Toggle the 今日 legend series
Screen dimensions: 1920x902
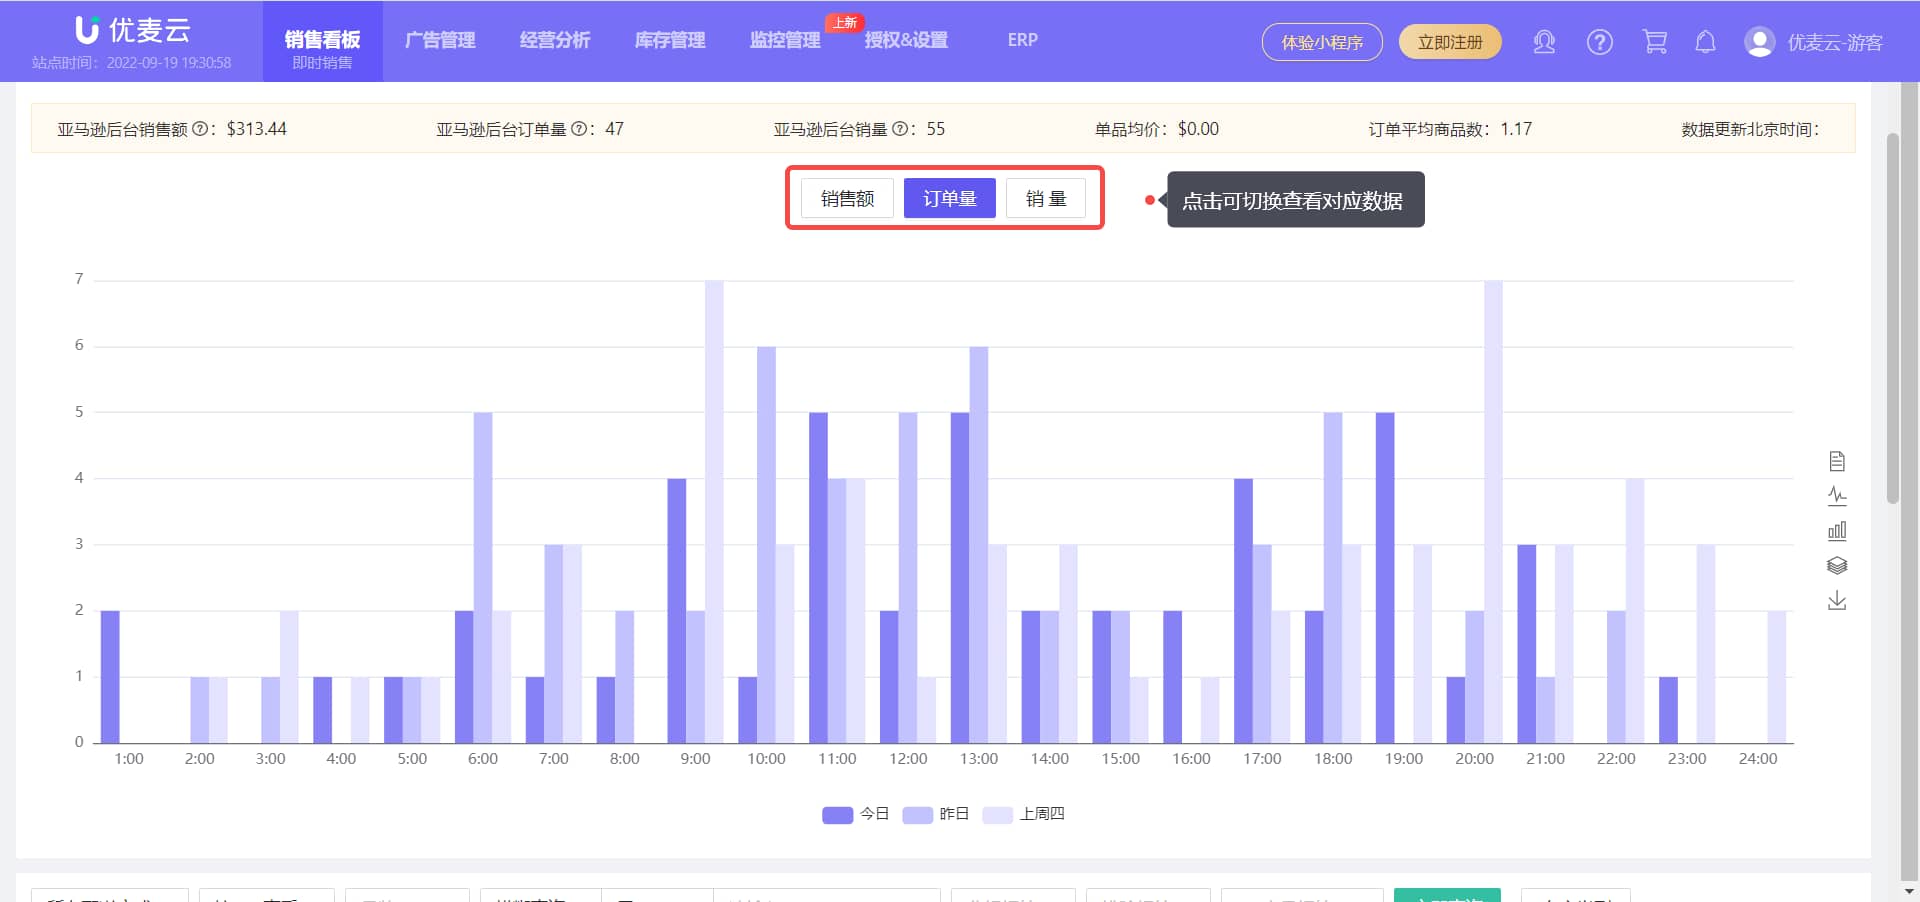[855, 814]
